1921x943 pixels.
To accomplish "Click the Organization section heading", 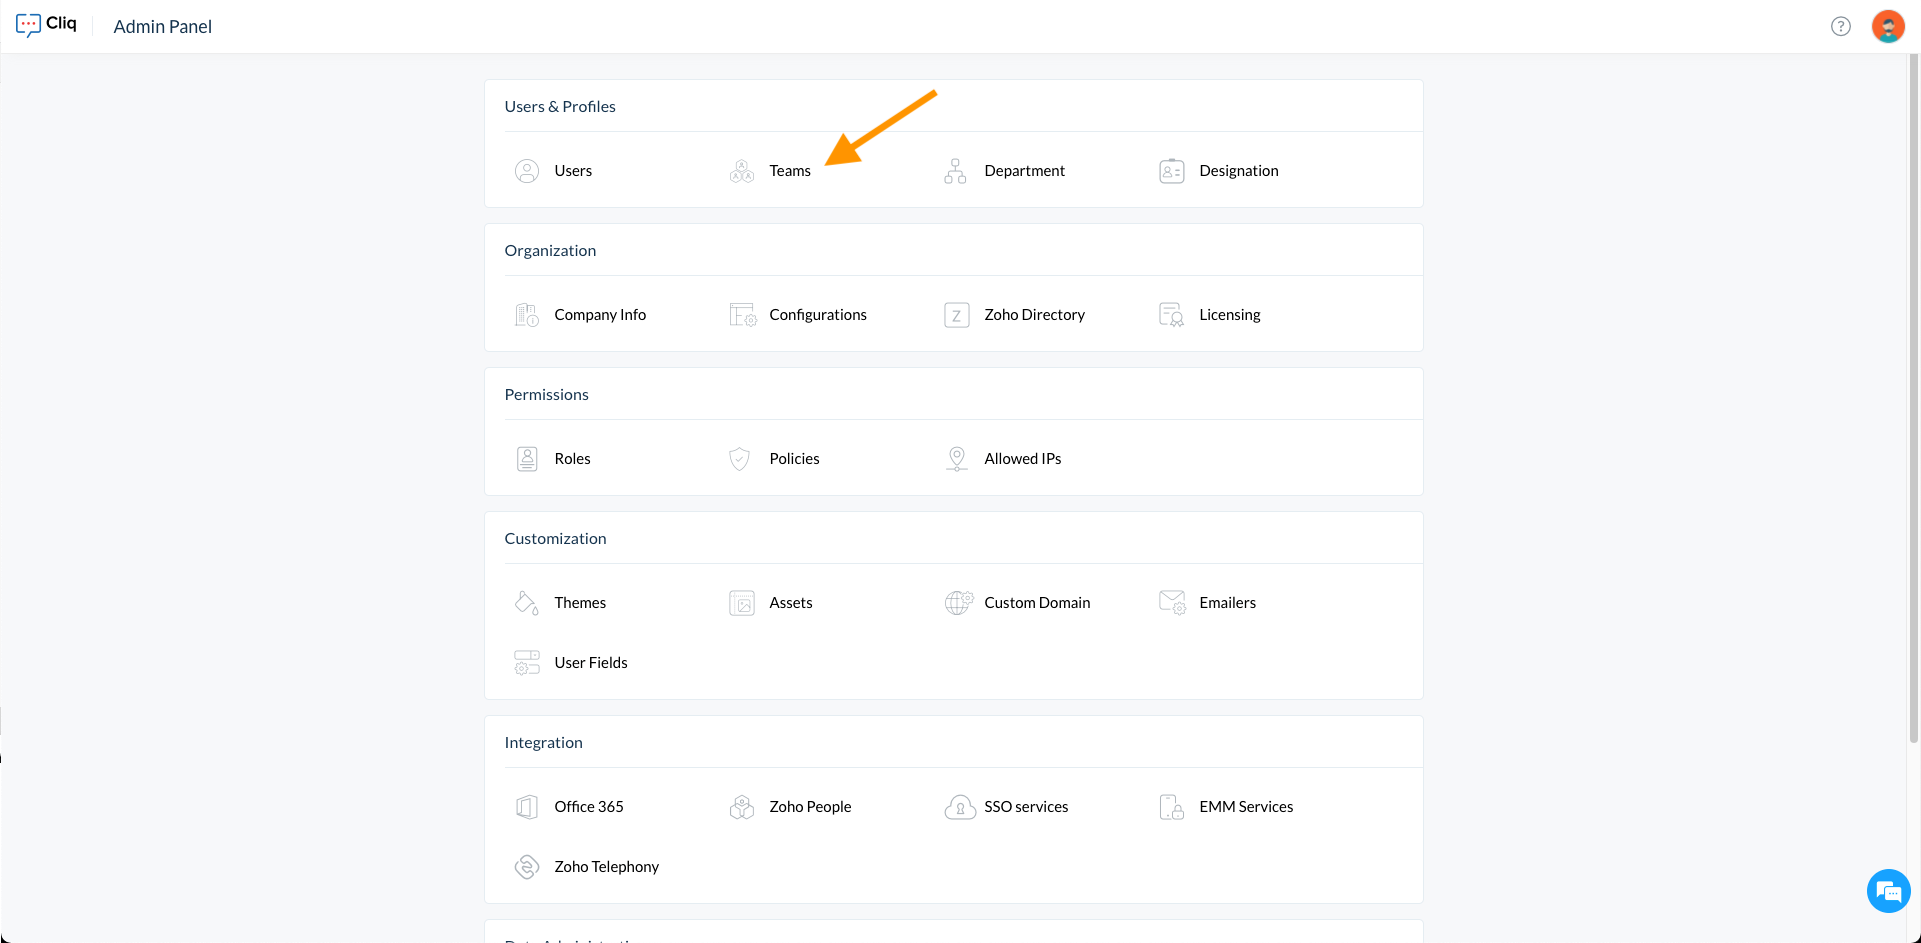I will [x=550, y=251].
